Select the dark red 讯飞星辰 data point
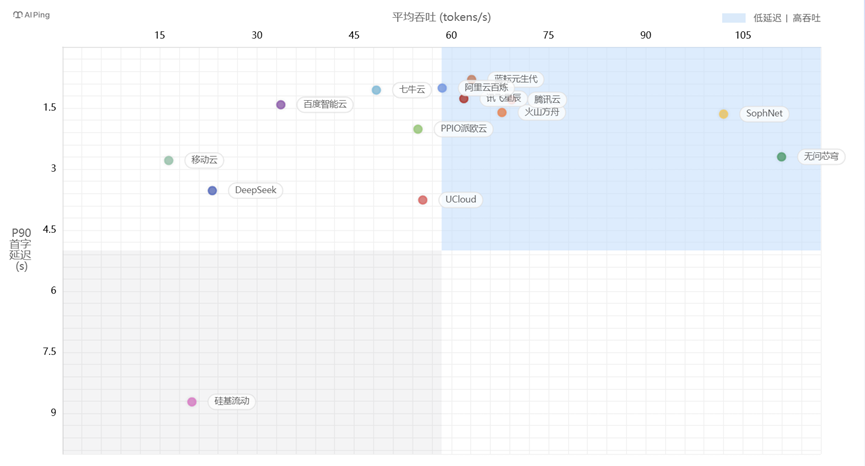 click(x=464, y=99)
